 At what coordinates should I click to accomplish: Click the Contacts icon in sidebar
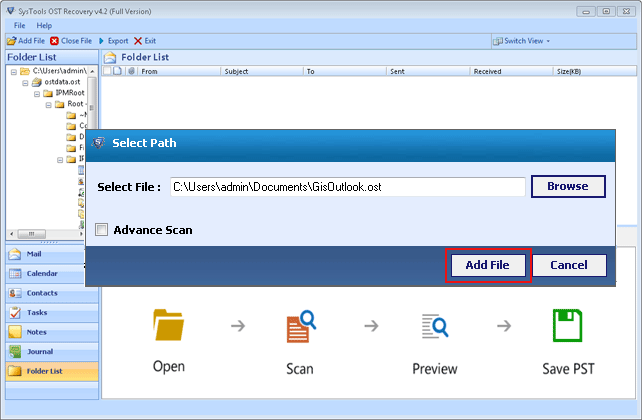(x=15, y=293)
